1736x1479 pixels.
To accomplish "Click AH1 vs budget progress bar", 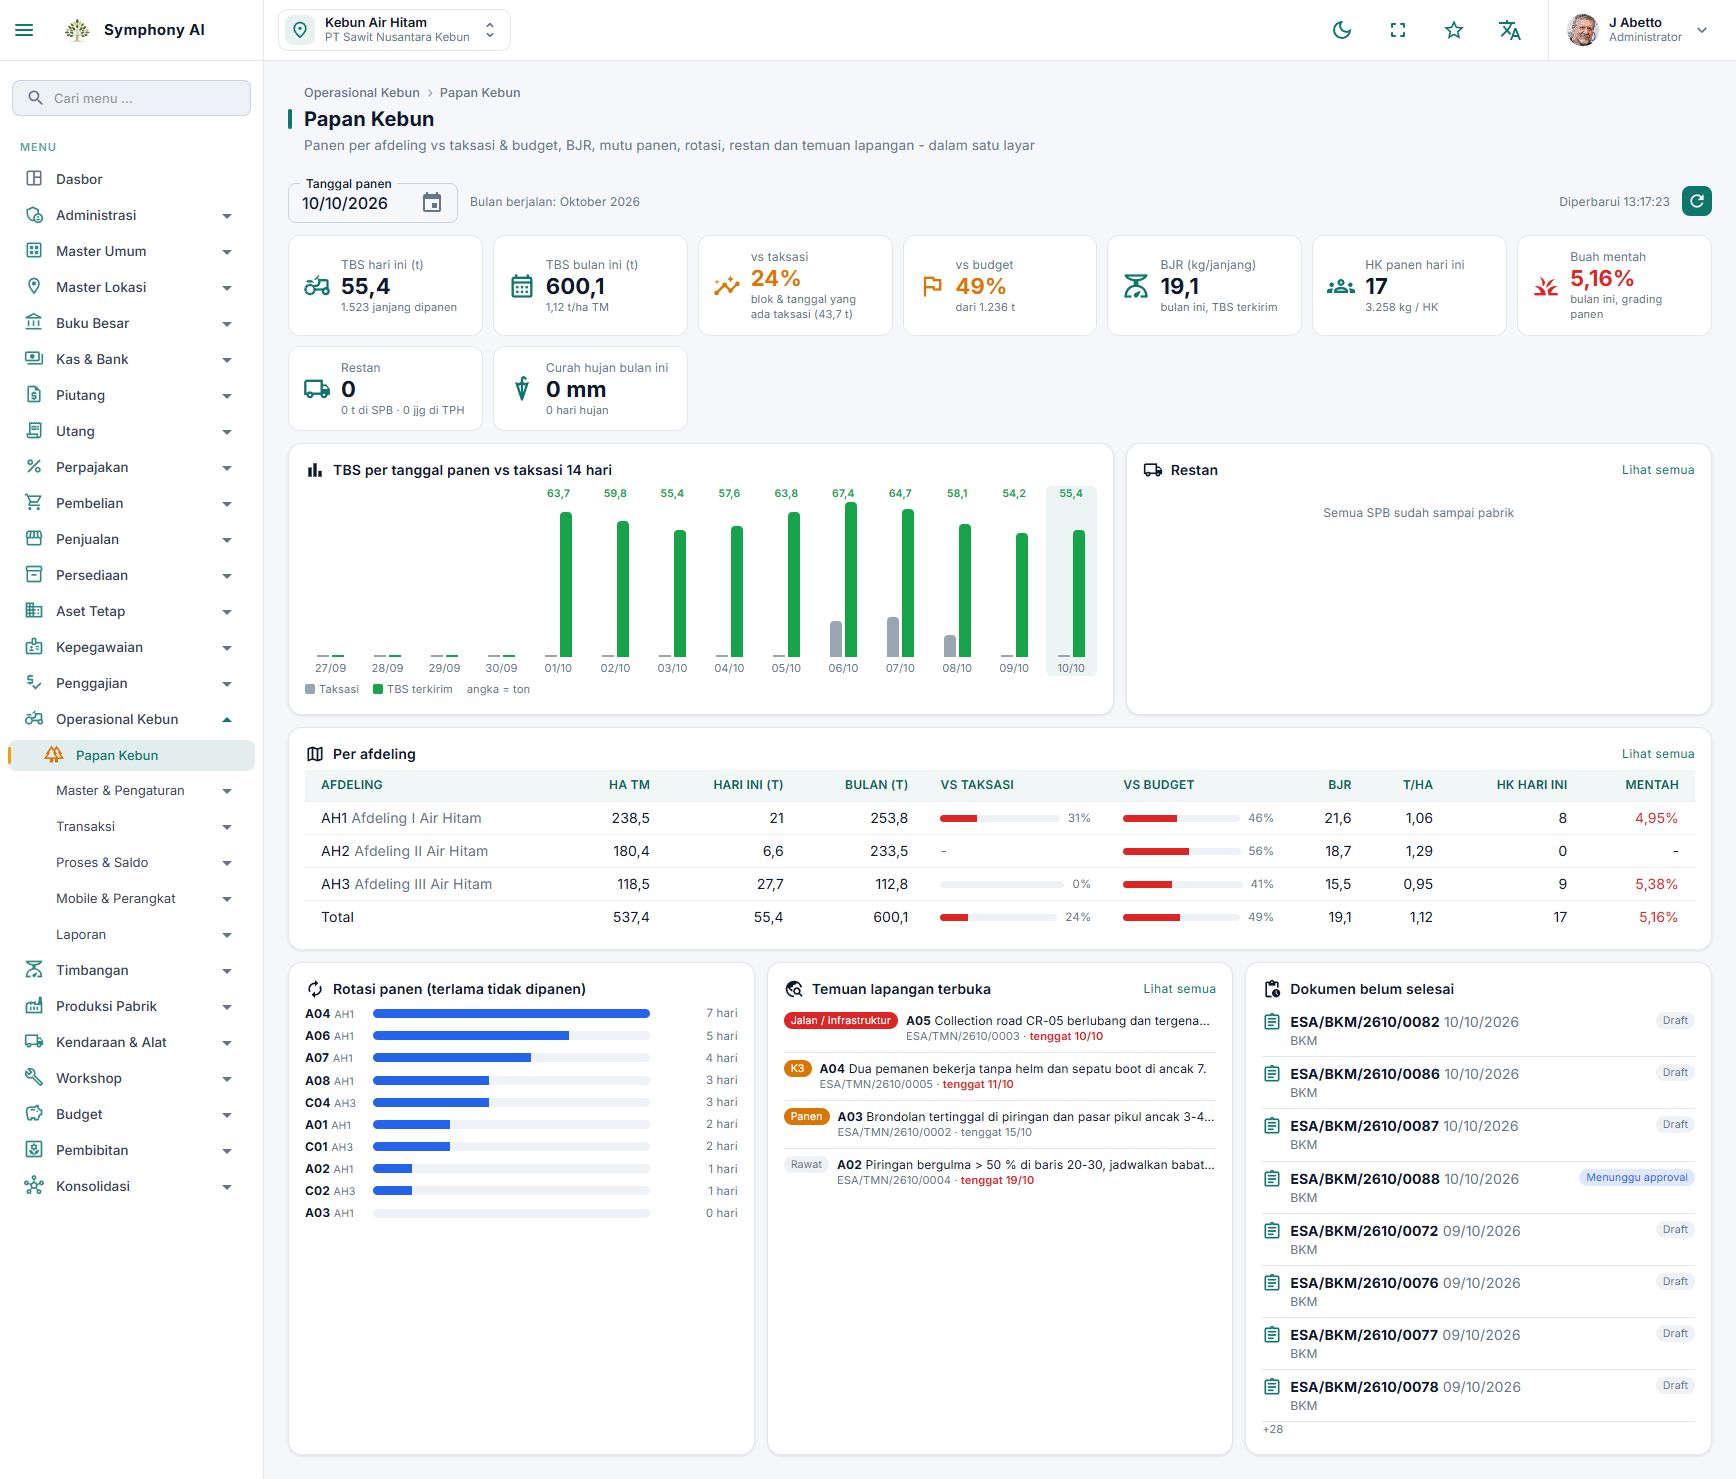I will pos(1181,818).
